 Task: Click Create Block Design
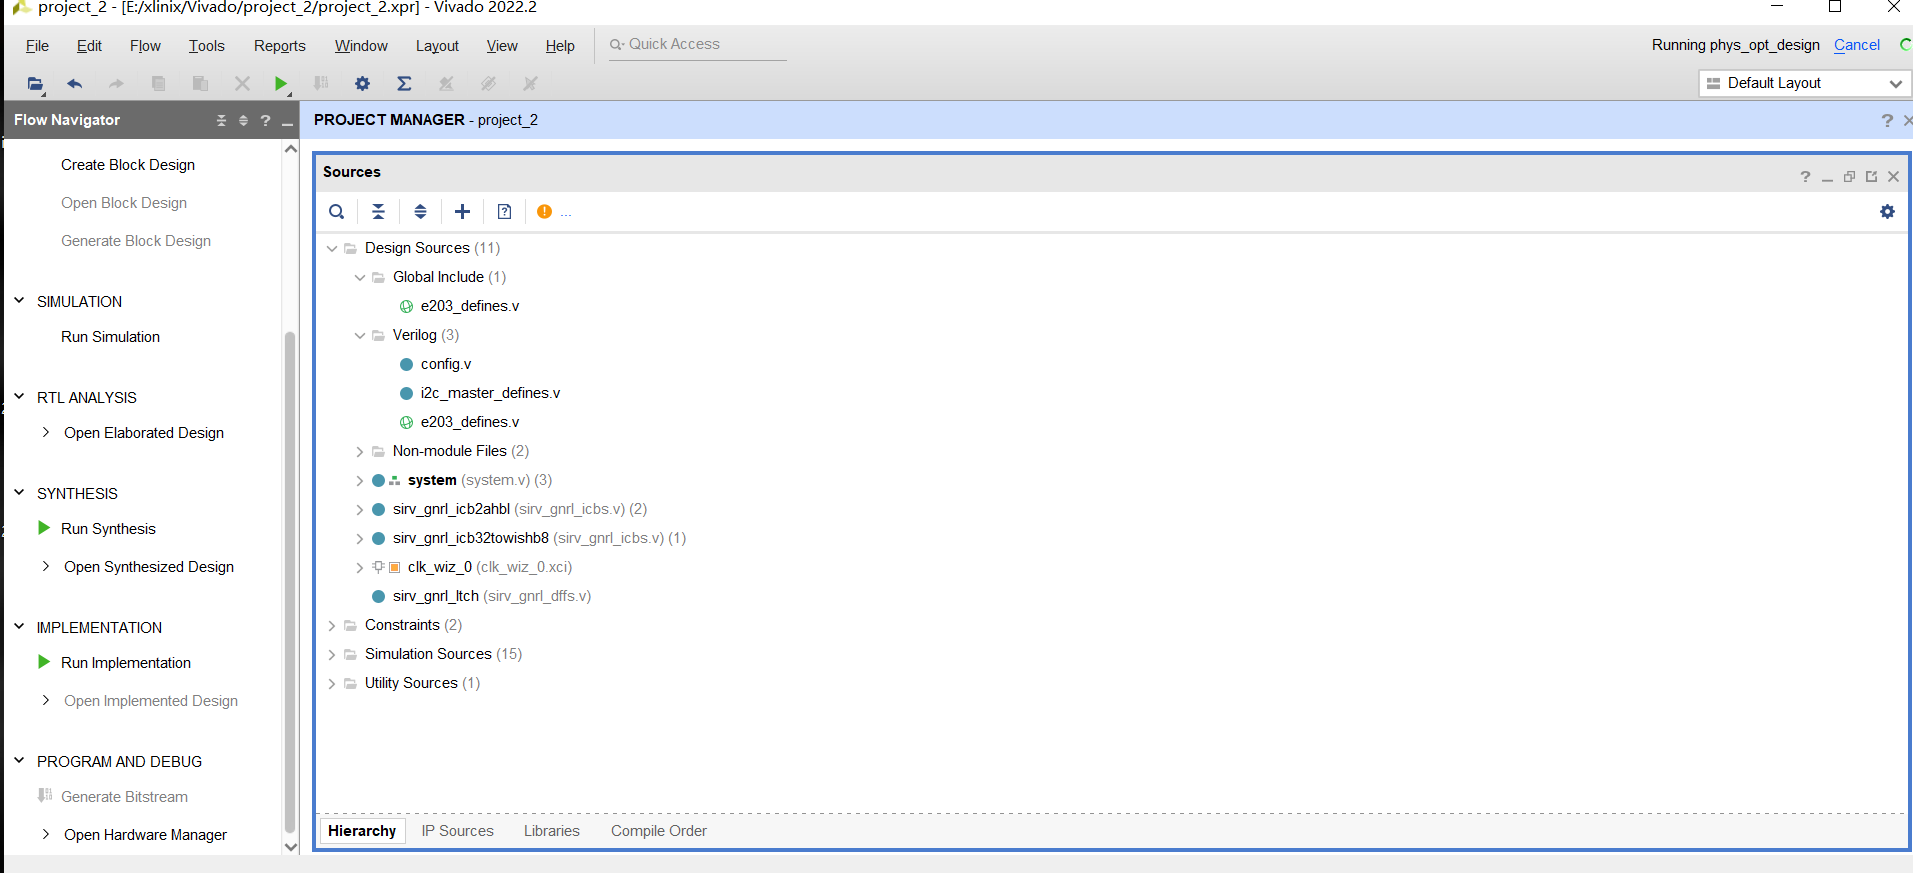(x=128, y=165)
